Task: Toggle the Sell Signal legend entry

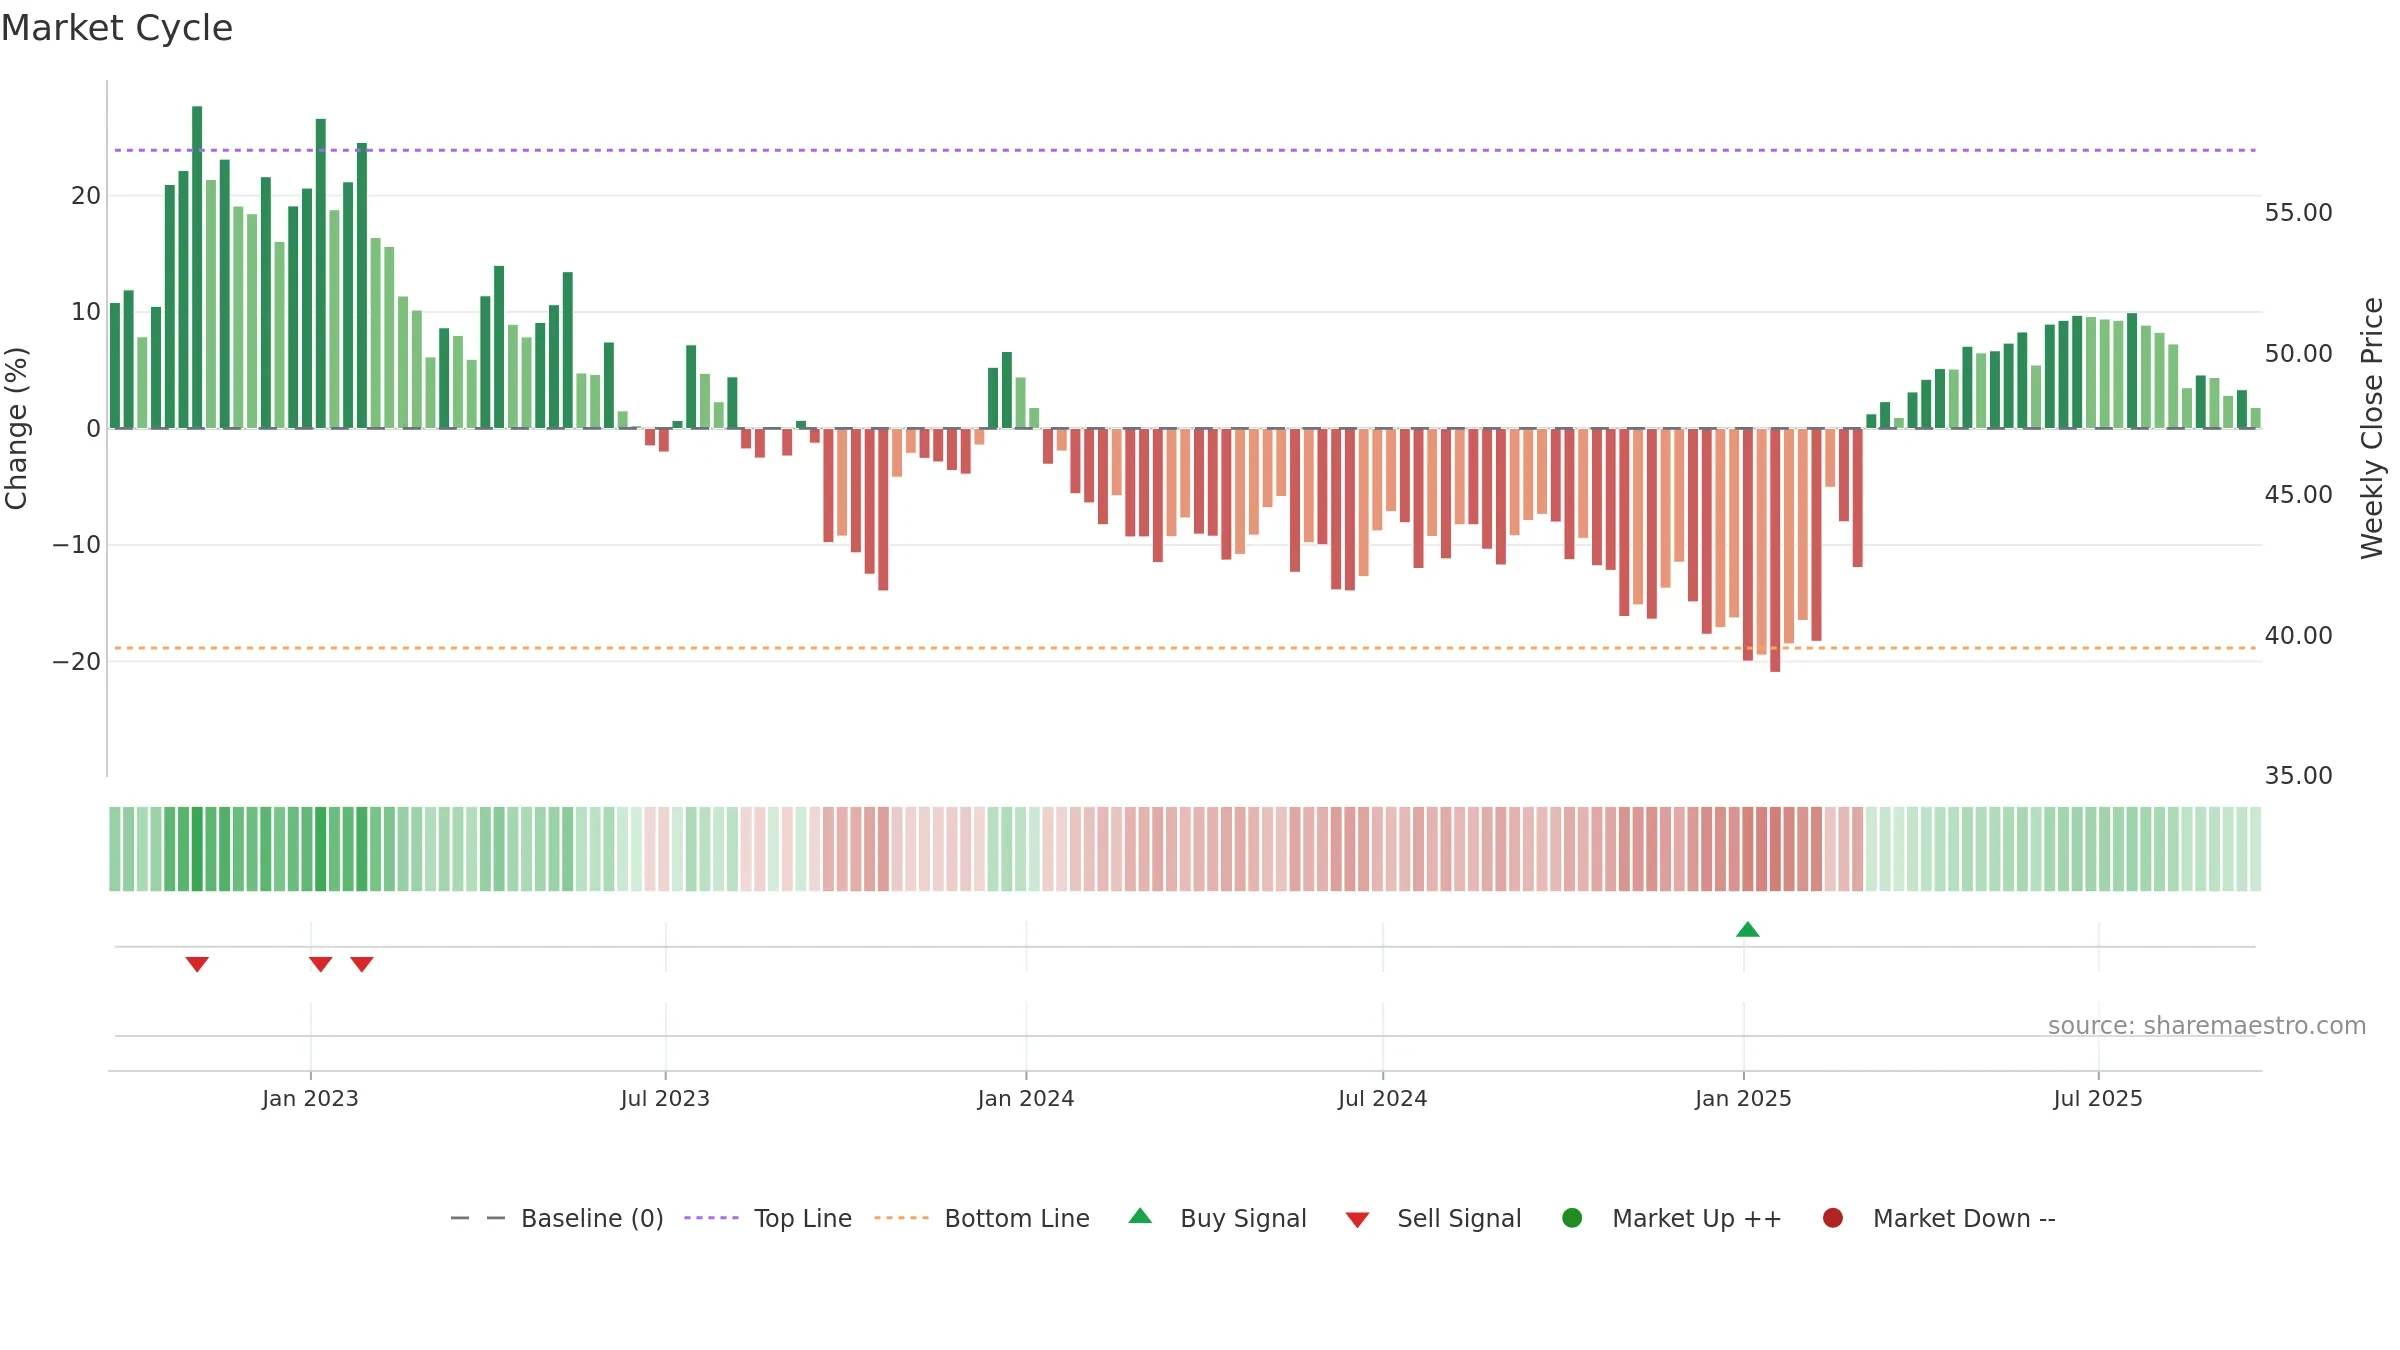Action: (x=1433, y=1218)
